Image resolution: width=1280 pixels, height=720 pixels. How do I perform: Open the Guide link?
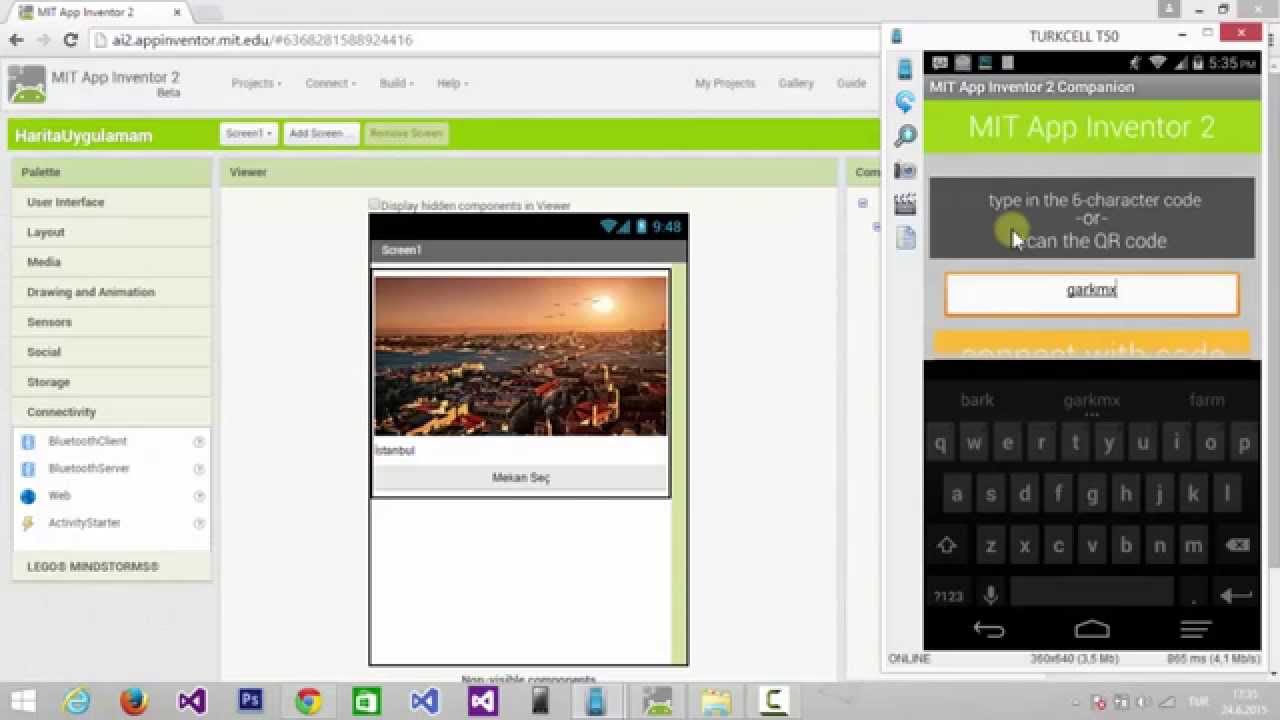(x=851, y=84)
